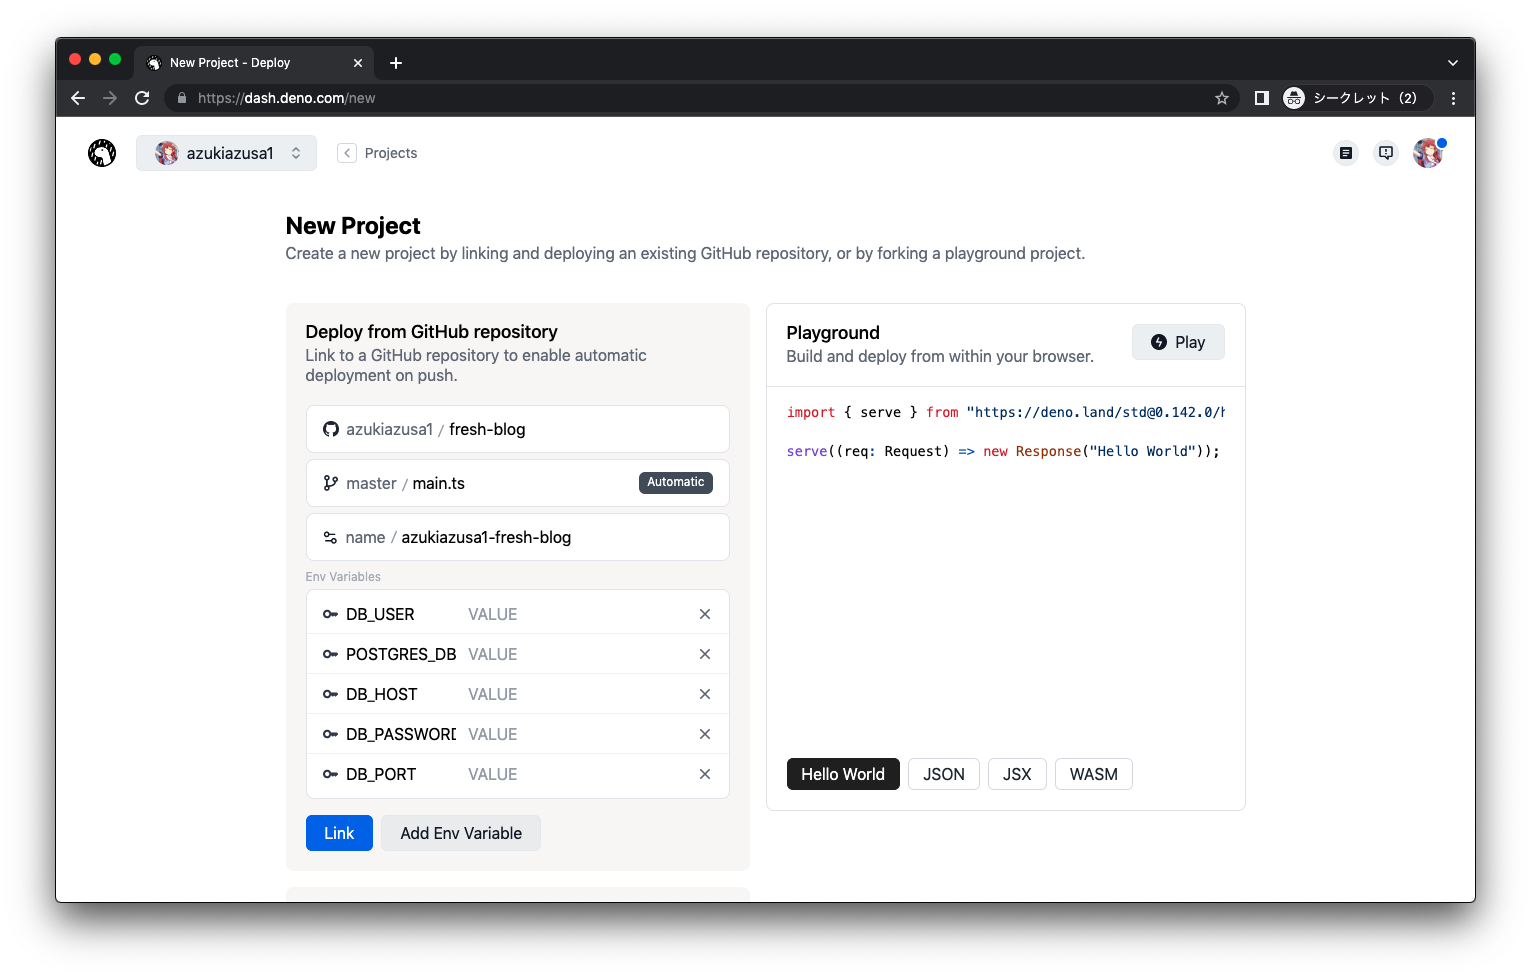Screen dimensions: 1531x976
Task: Click the key icon beside DB_PORT
Action: (x=330, y=774)
